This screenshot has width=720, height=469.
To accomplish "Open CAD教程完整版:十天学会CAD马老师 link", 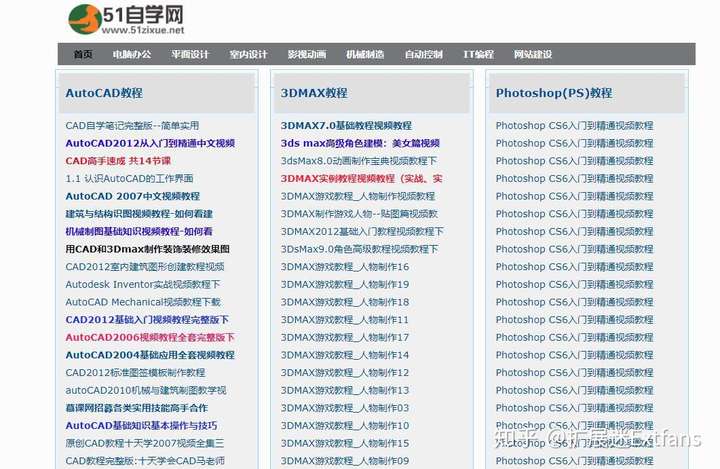I will tap(145, 461).
